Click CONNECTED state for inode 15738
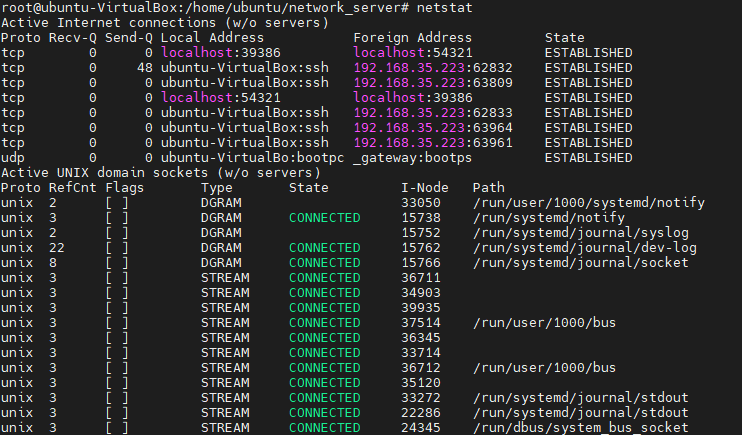This screenshot has height=435, width=742. click(x=325, y=218)
